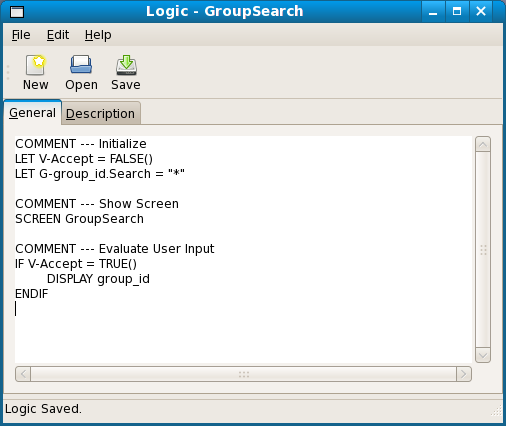This screenshot has width=506, height=426.
Task: Click the line 'IF V-Accept = TRUE()'
Action: coord(76,264)
